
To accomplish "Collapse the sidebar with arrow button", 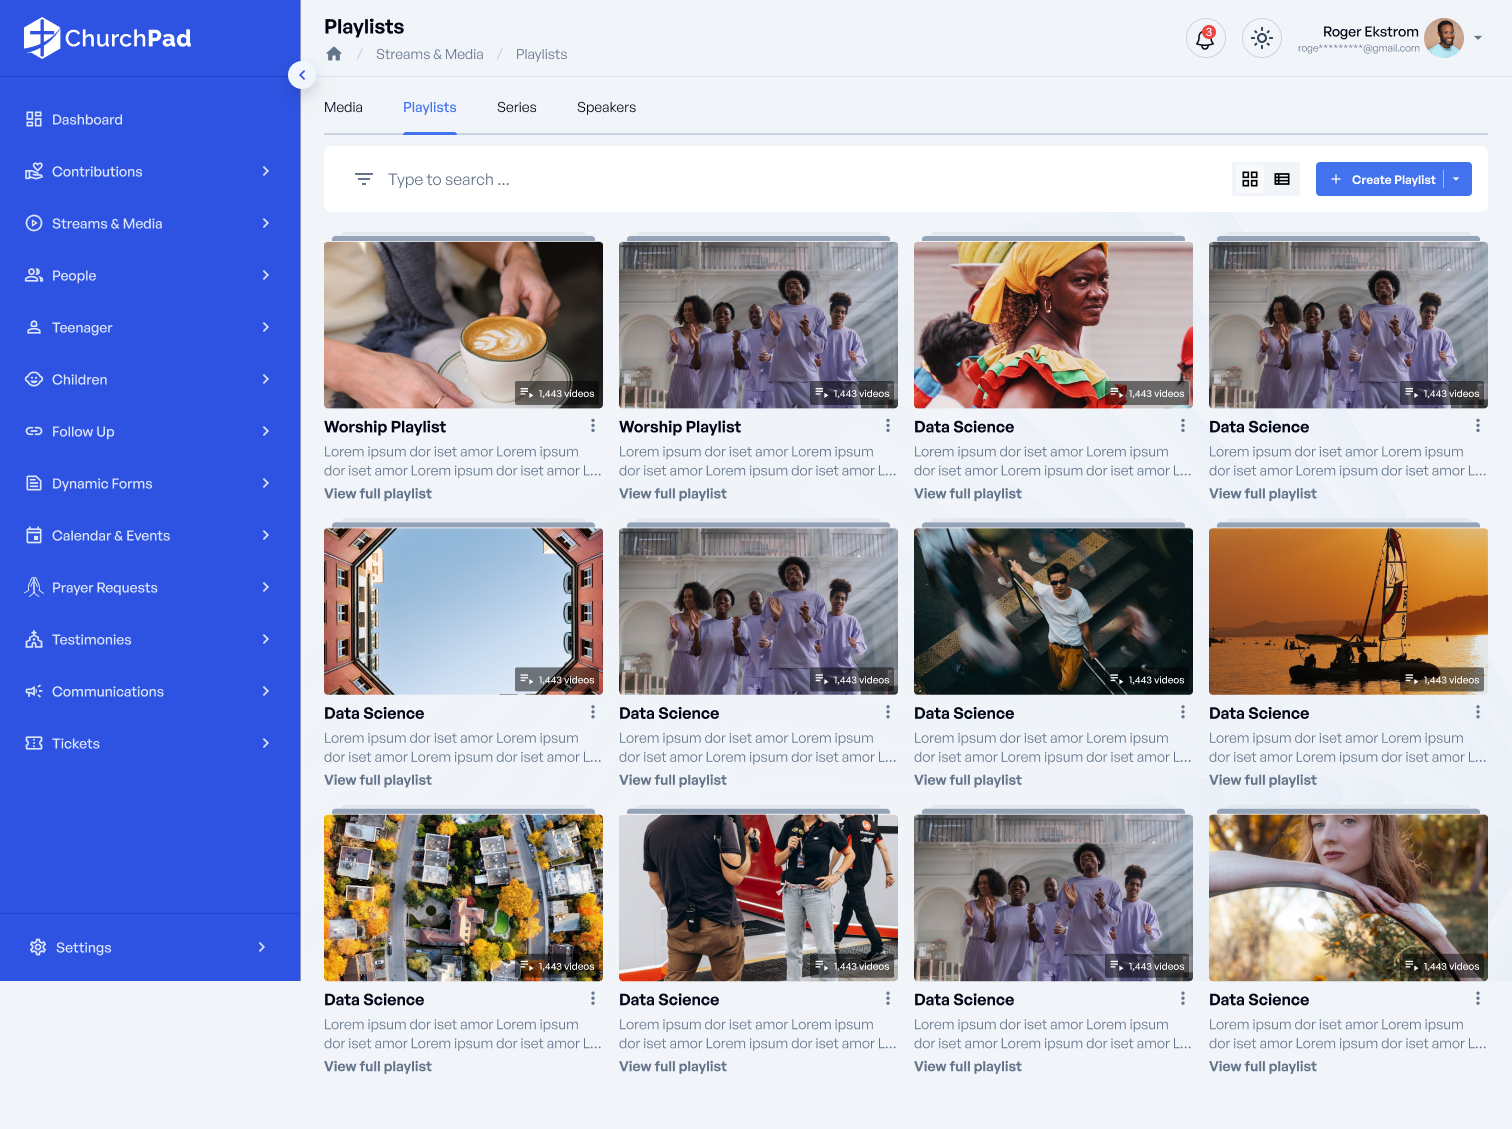I will (x=302, y=75).
